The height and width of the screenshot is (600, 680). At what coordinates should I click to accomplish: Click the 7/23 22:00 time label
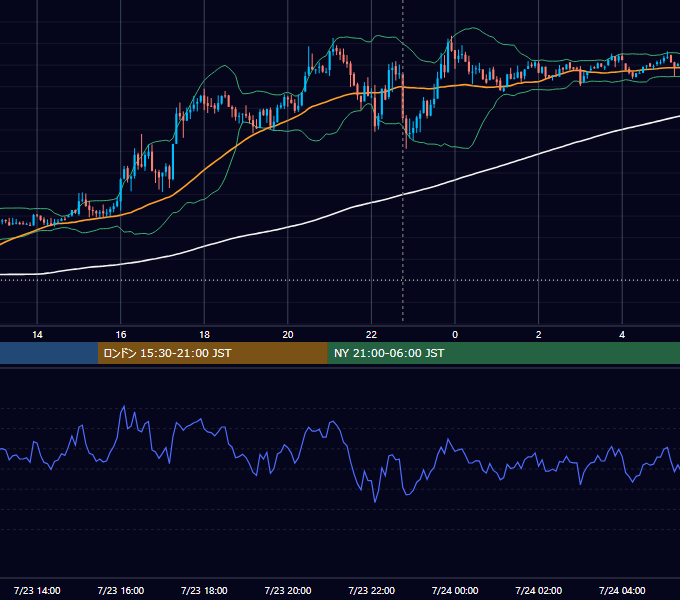pos(372,590)
